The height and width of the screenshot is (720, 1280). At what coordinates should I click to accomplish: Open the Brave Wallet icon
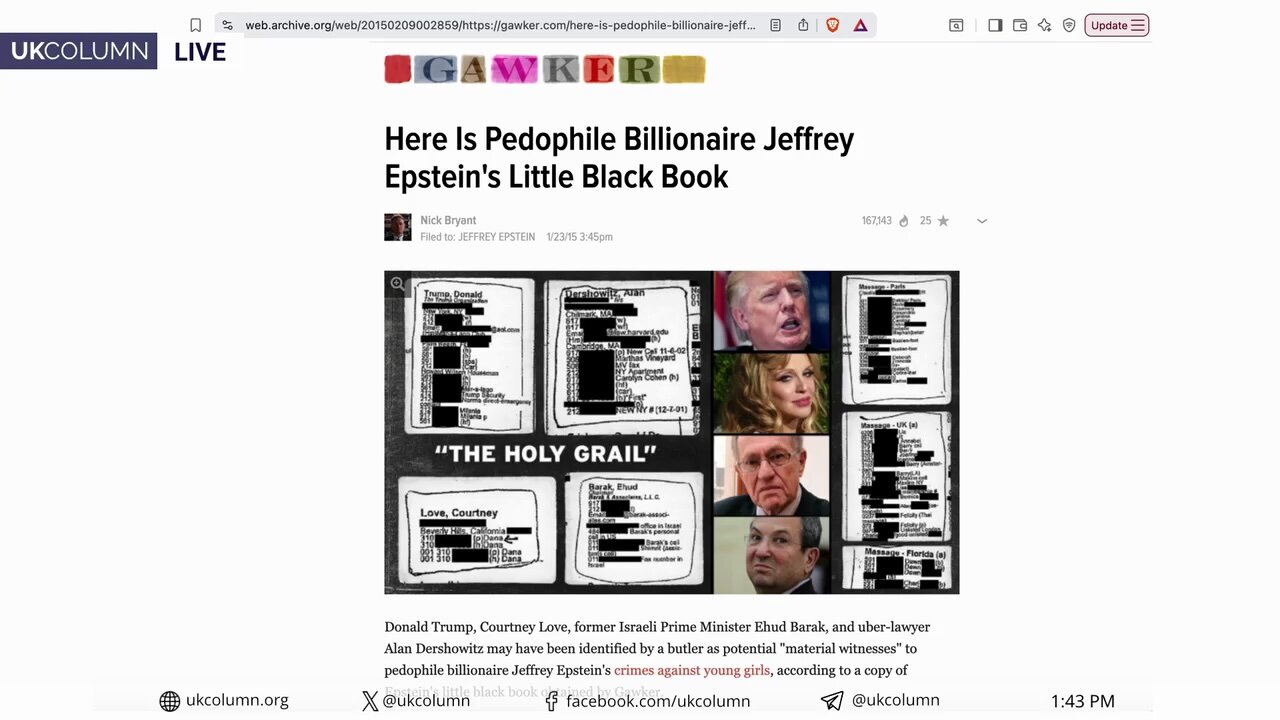[x=1020, y=25]
